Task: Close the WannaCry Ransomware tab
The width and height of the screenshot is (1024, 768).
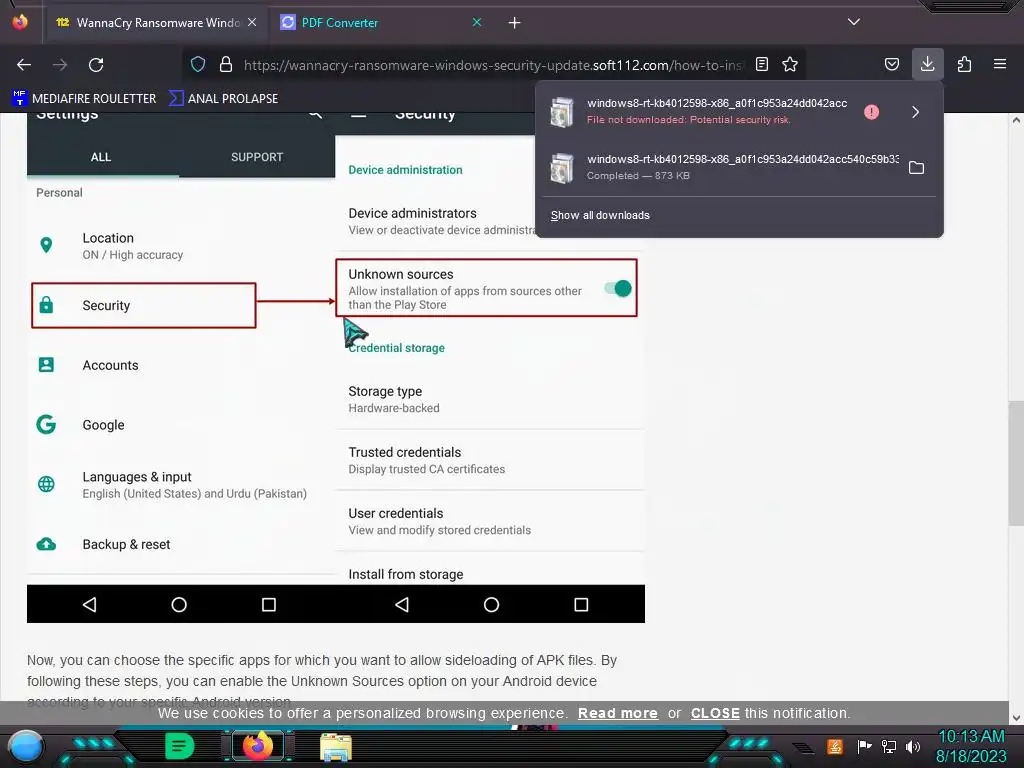Action: (x=252, y=22)
